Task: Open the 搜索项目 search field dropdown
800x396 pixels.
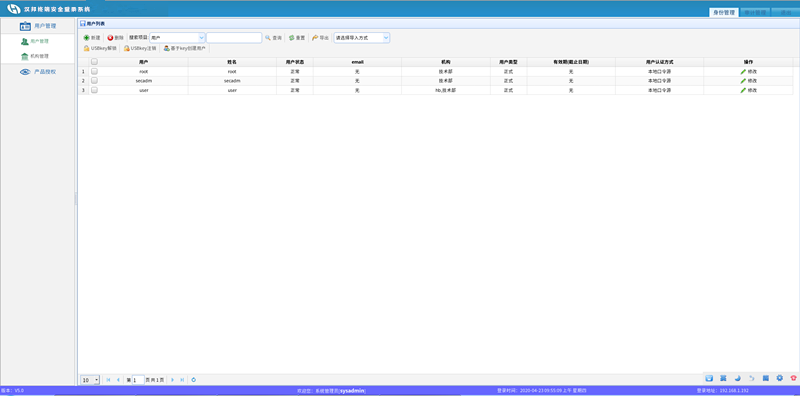Action: [x=177, y=38]
